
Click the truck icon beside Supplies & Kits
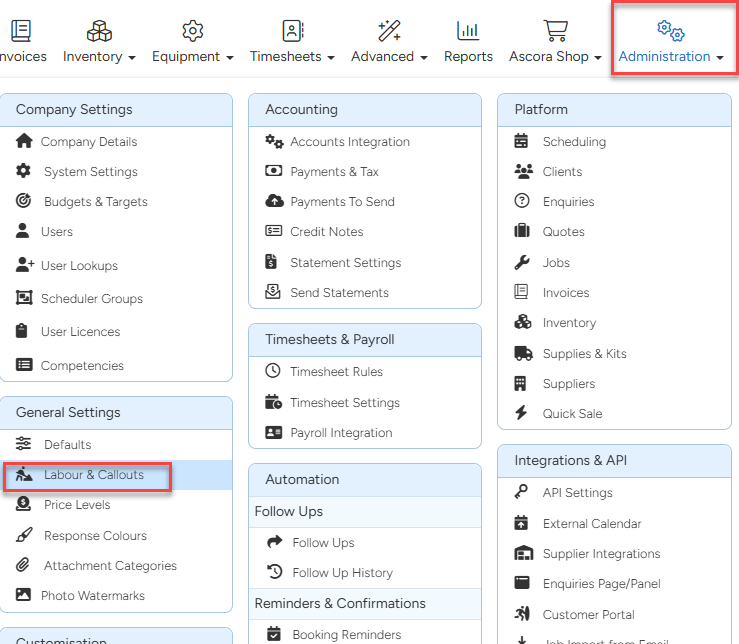point(522,354)
